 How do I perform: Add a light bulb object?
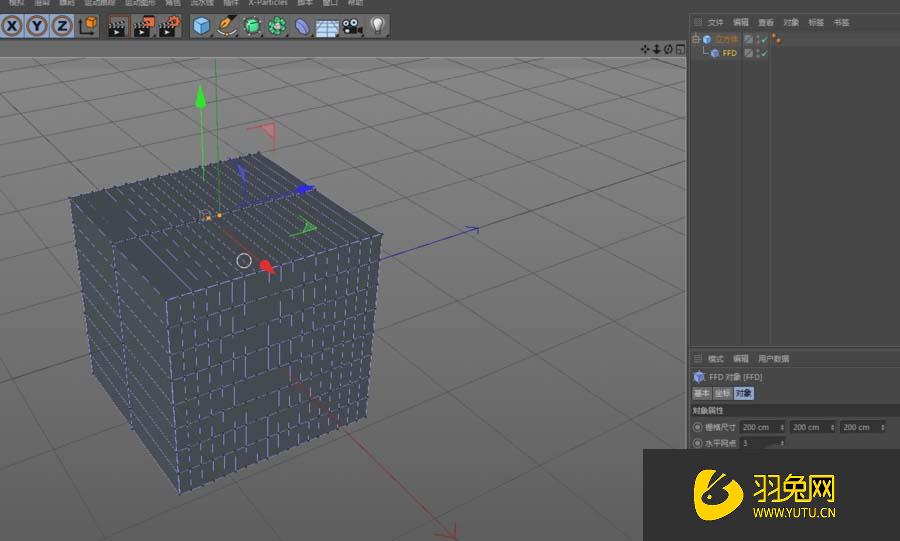coord(378,26)
